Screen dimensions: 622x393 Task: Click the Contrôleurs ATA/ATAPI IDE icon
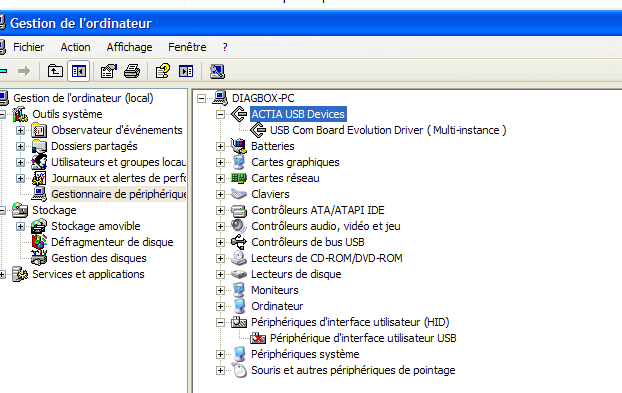(x=239, y=211)
